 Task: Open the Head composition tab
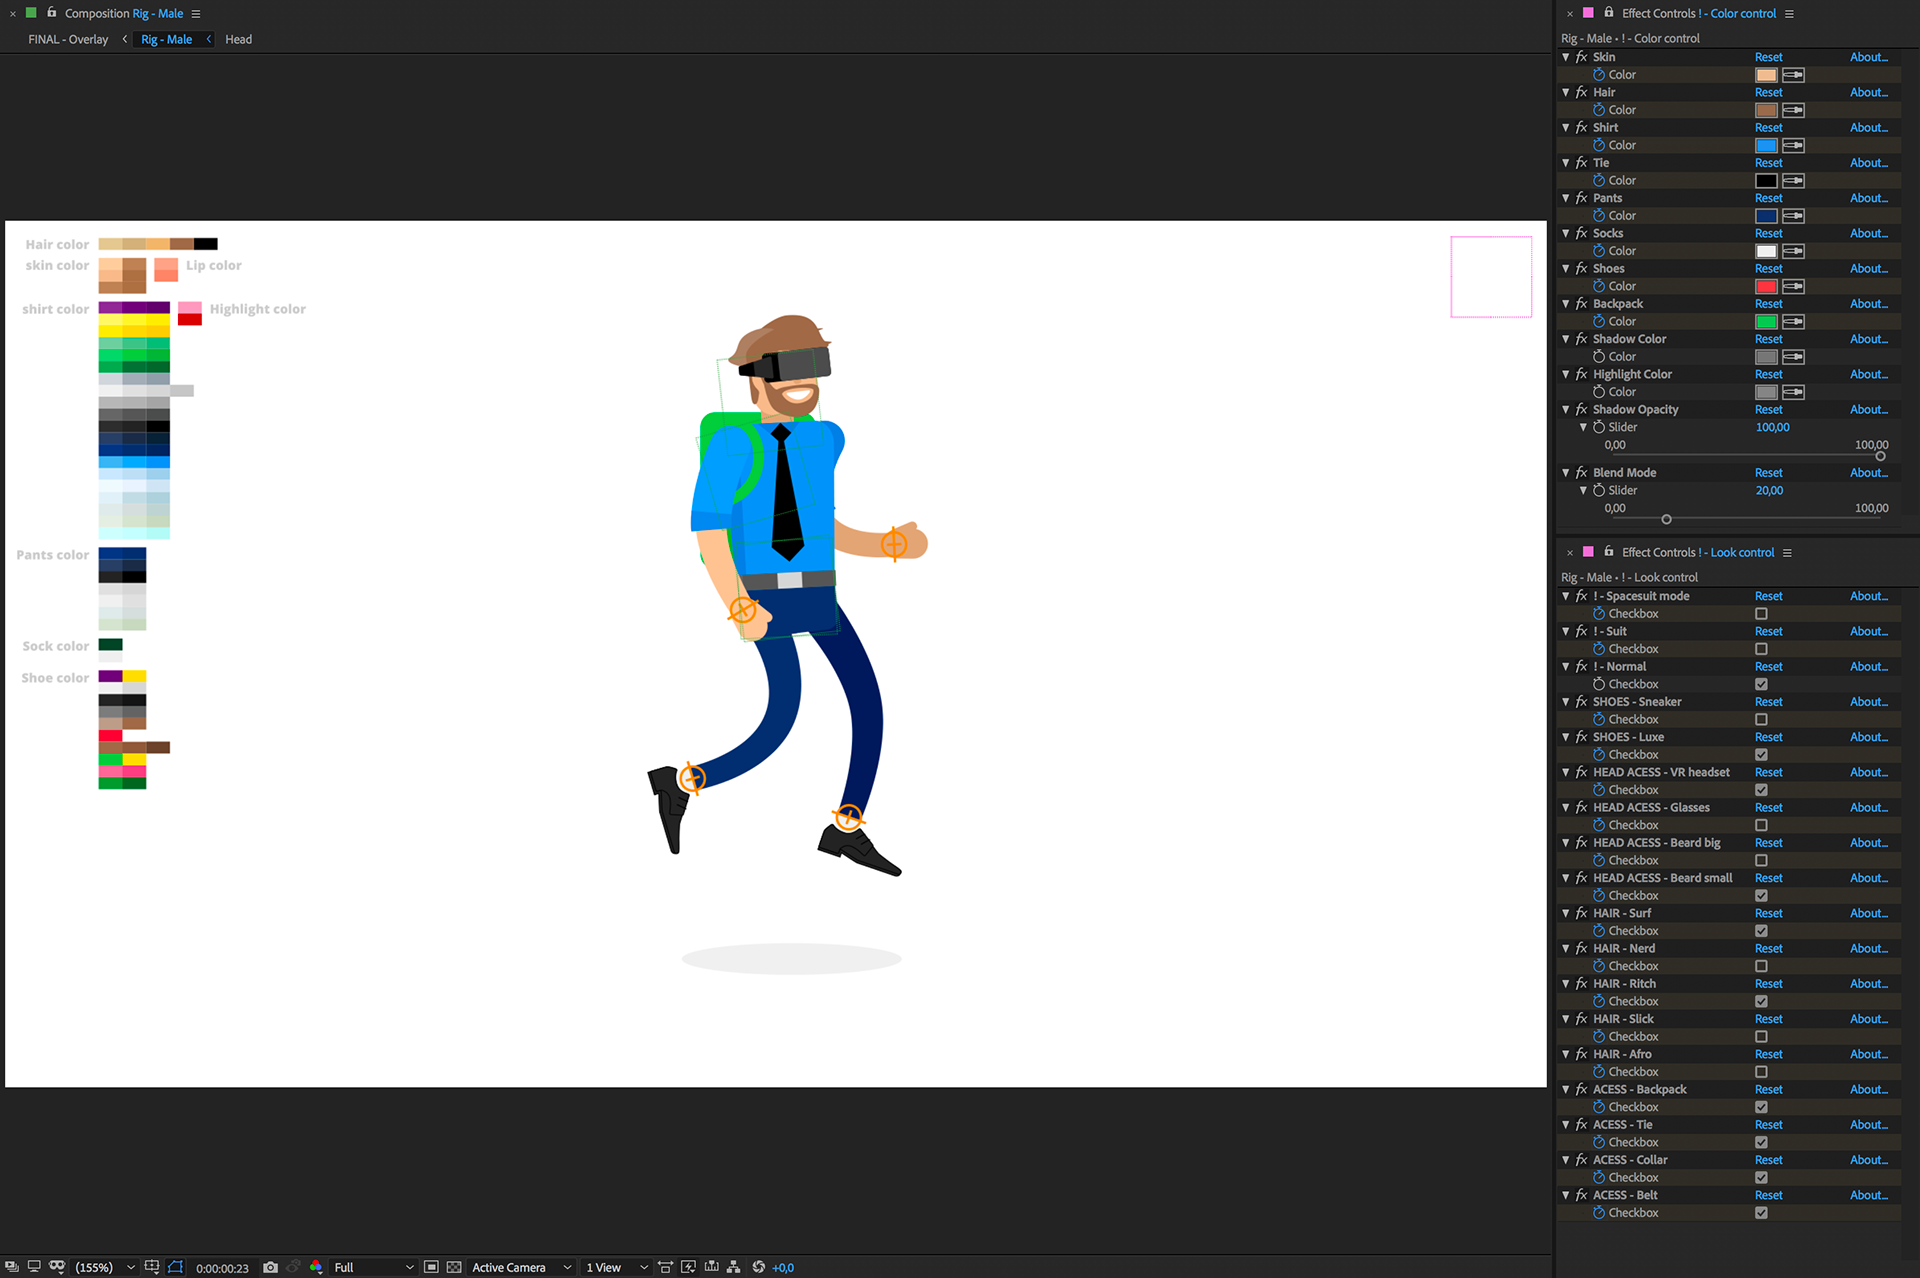tap(238, 39)
